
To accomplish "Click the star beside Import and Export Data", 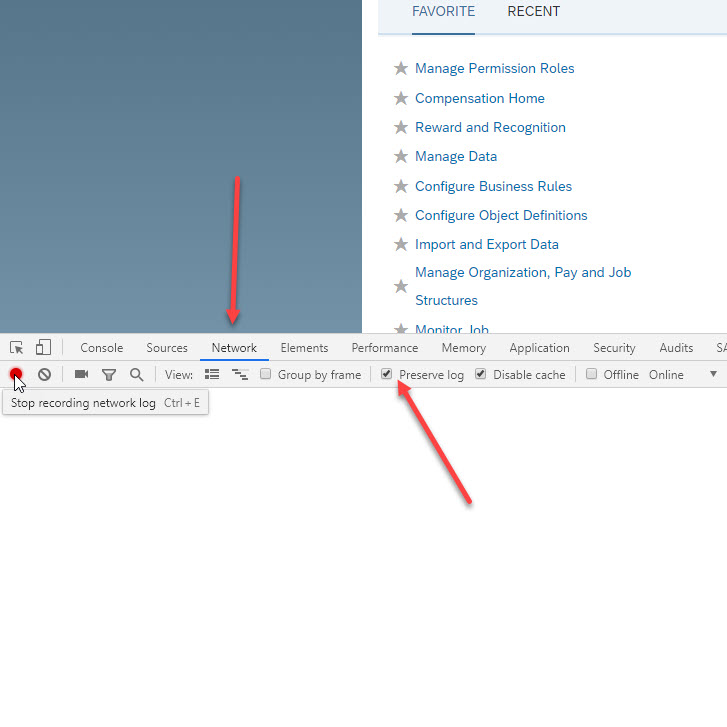I will coord(401,244).
